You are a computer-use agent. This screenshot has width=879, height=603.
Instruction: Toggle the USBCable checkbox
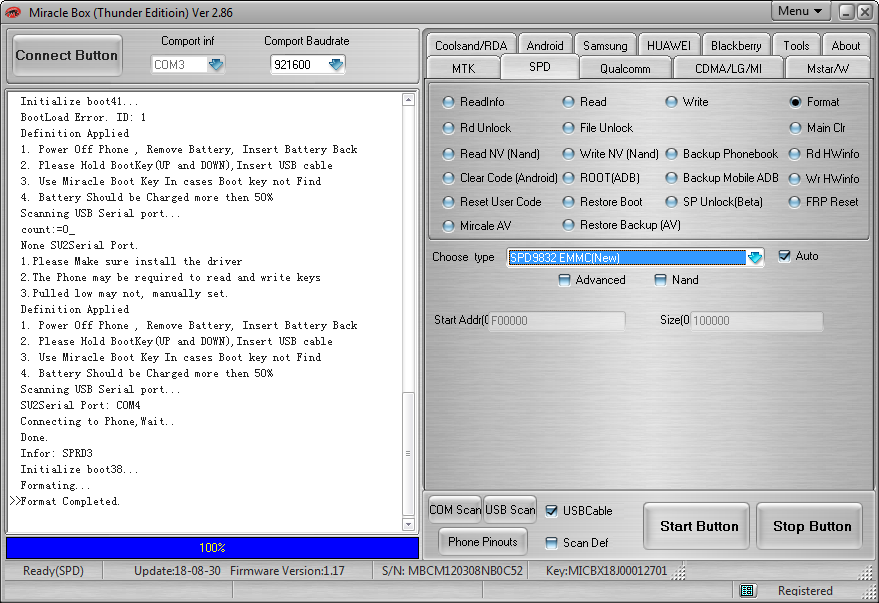552,511
